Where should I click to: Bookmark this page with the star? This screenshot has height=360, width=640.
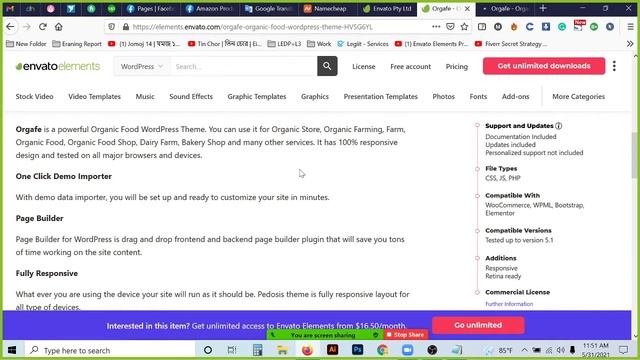pyautogui.click(x=464, y=27)
